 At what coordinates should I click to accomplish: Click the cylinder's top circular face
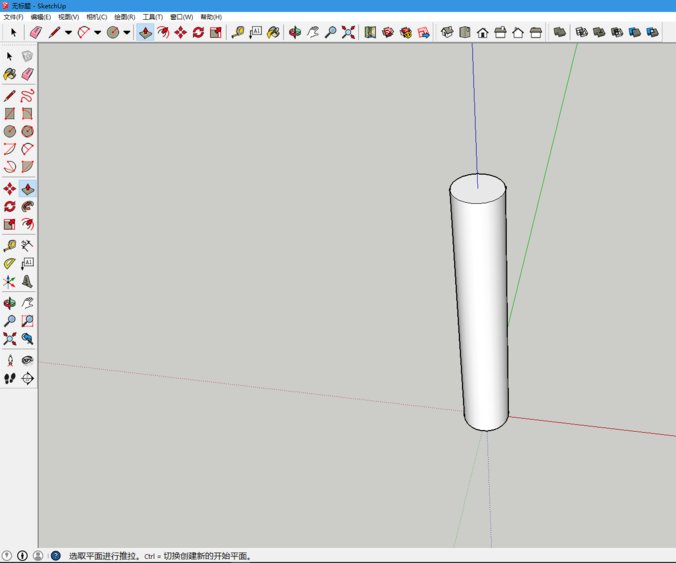[x=477, y=189]
